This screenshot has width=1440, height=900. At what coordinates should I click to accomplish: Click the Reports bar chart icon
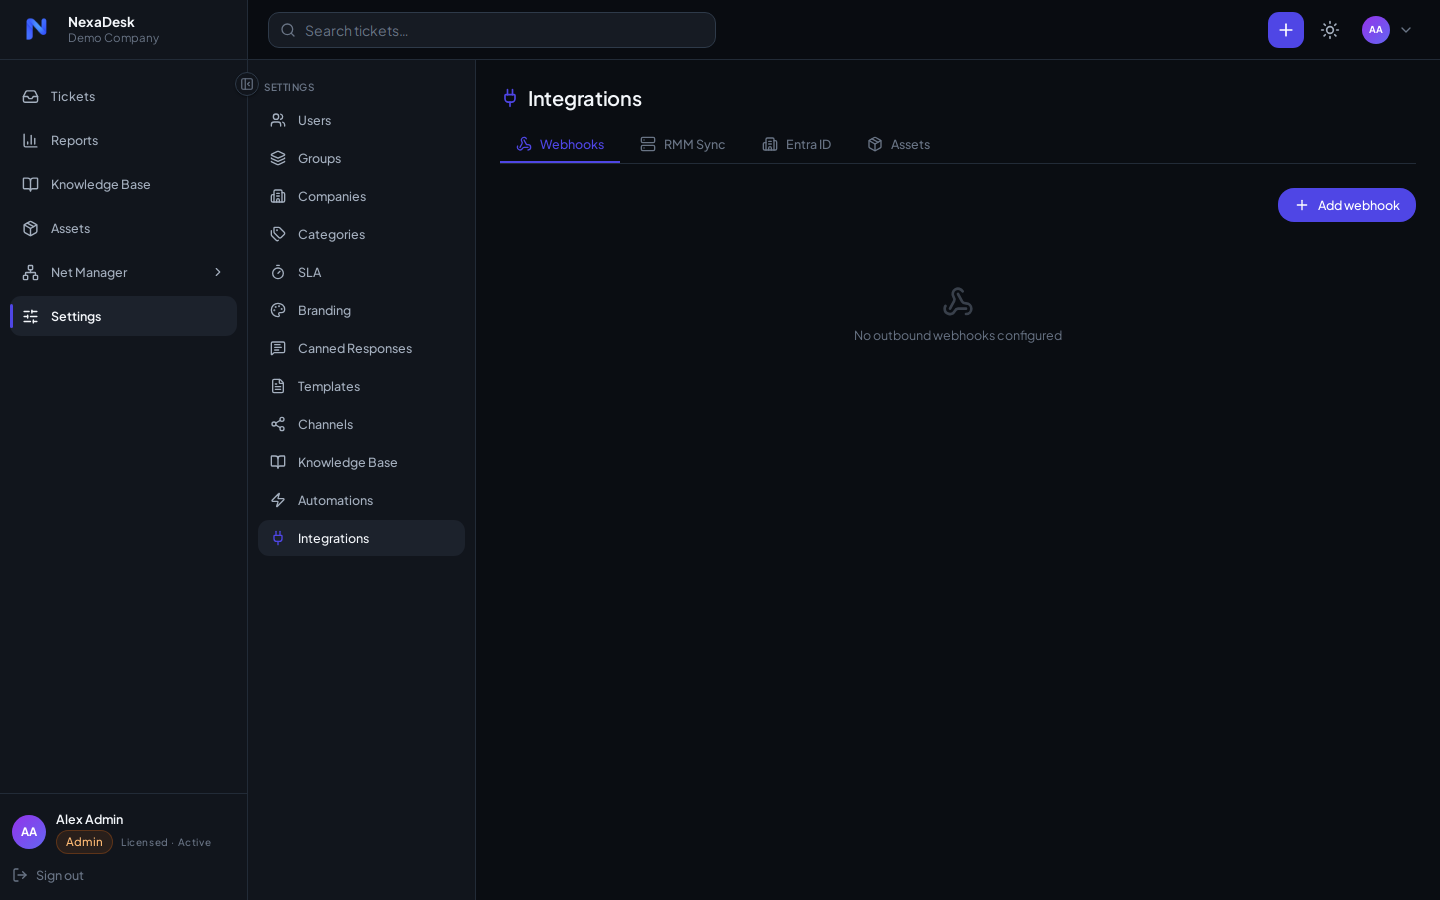coord(31,140)
